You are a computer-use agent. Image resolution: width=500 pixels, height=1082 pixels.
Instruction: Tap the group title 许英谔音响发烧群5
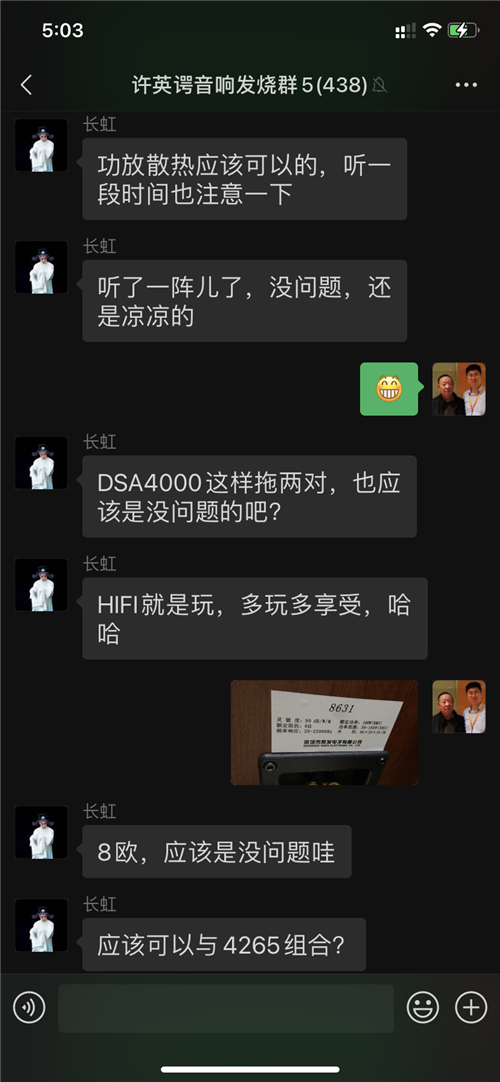click(250, 86)
